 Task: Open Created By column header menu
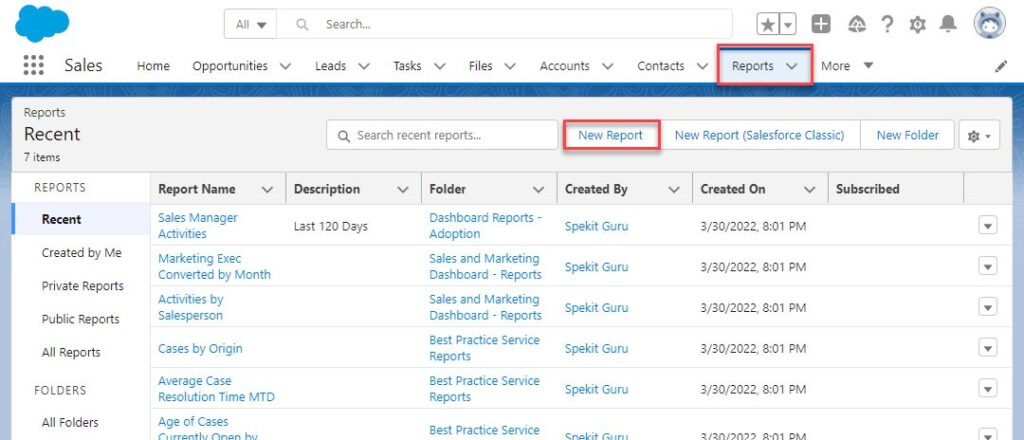tap(674, 189)
